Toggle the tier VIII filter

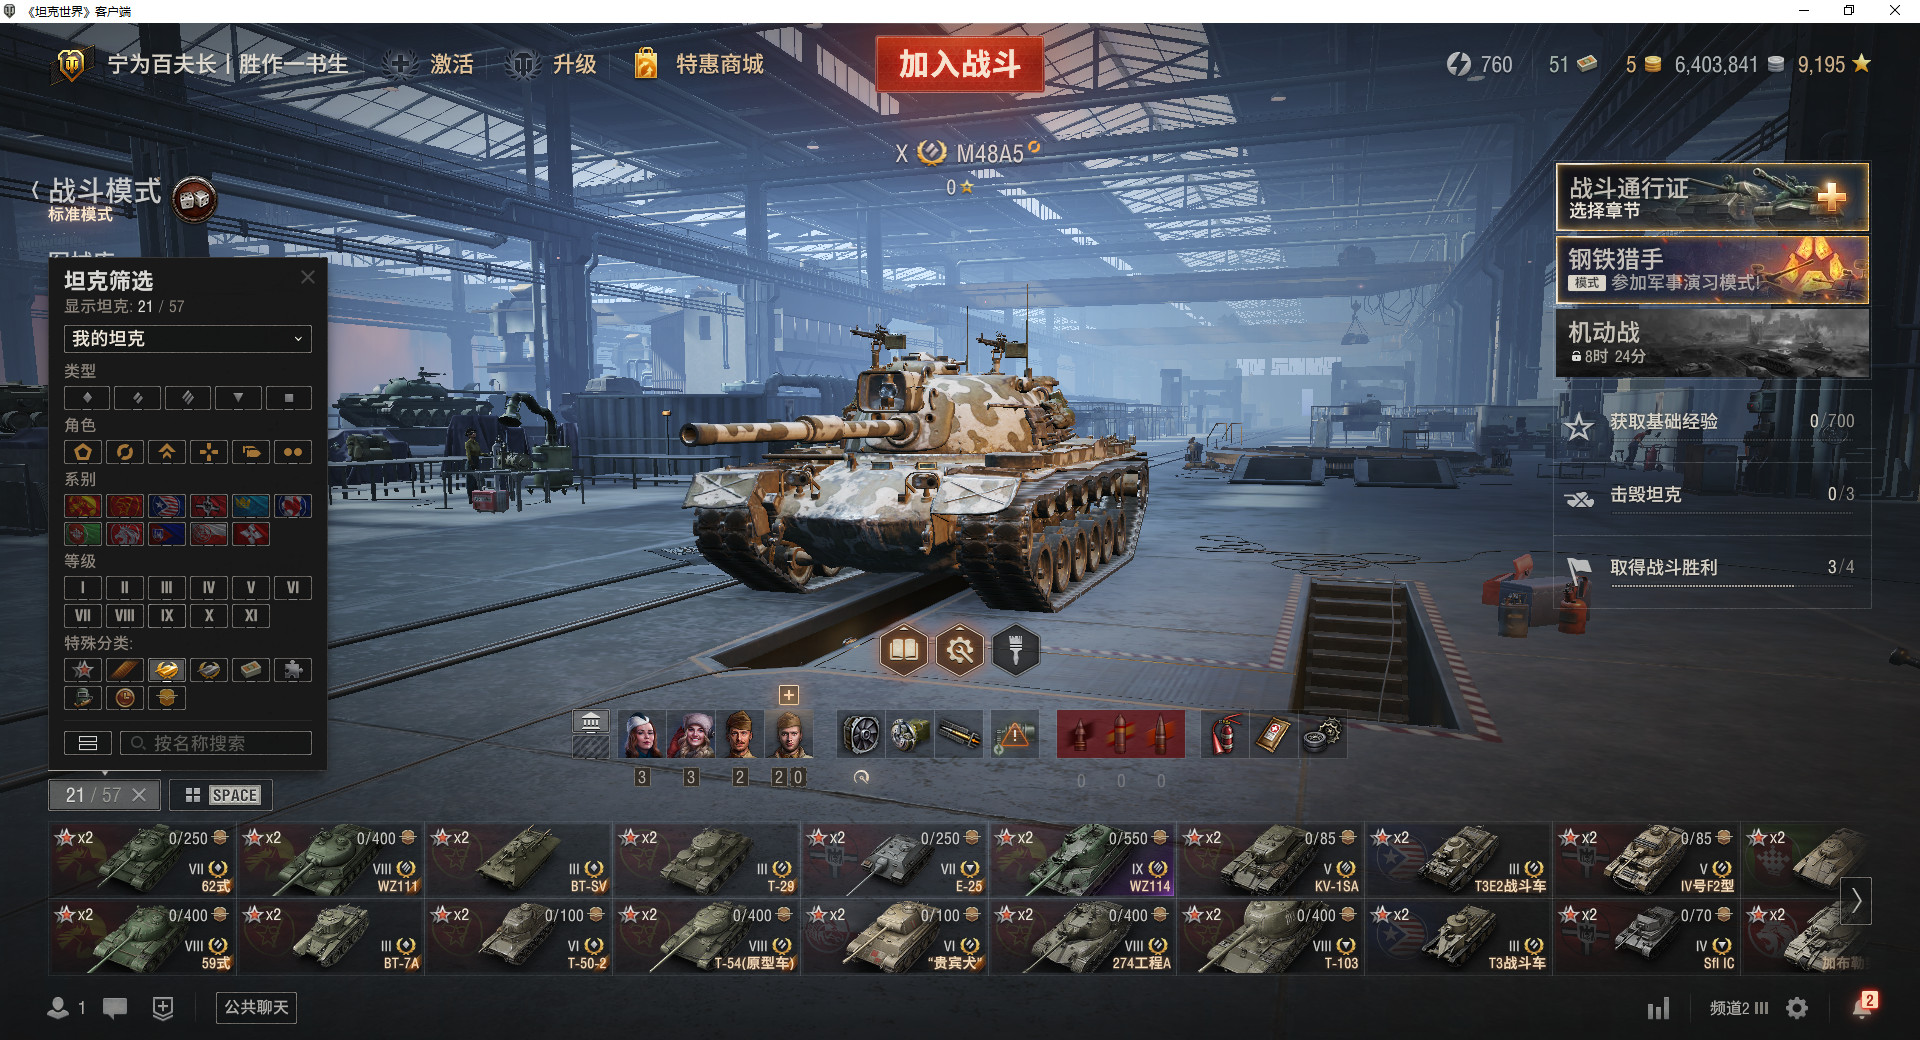124,616
